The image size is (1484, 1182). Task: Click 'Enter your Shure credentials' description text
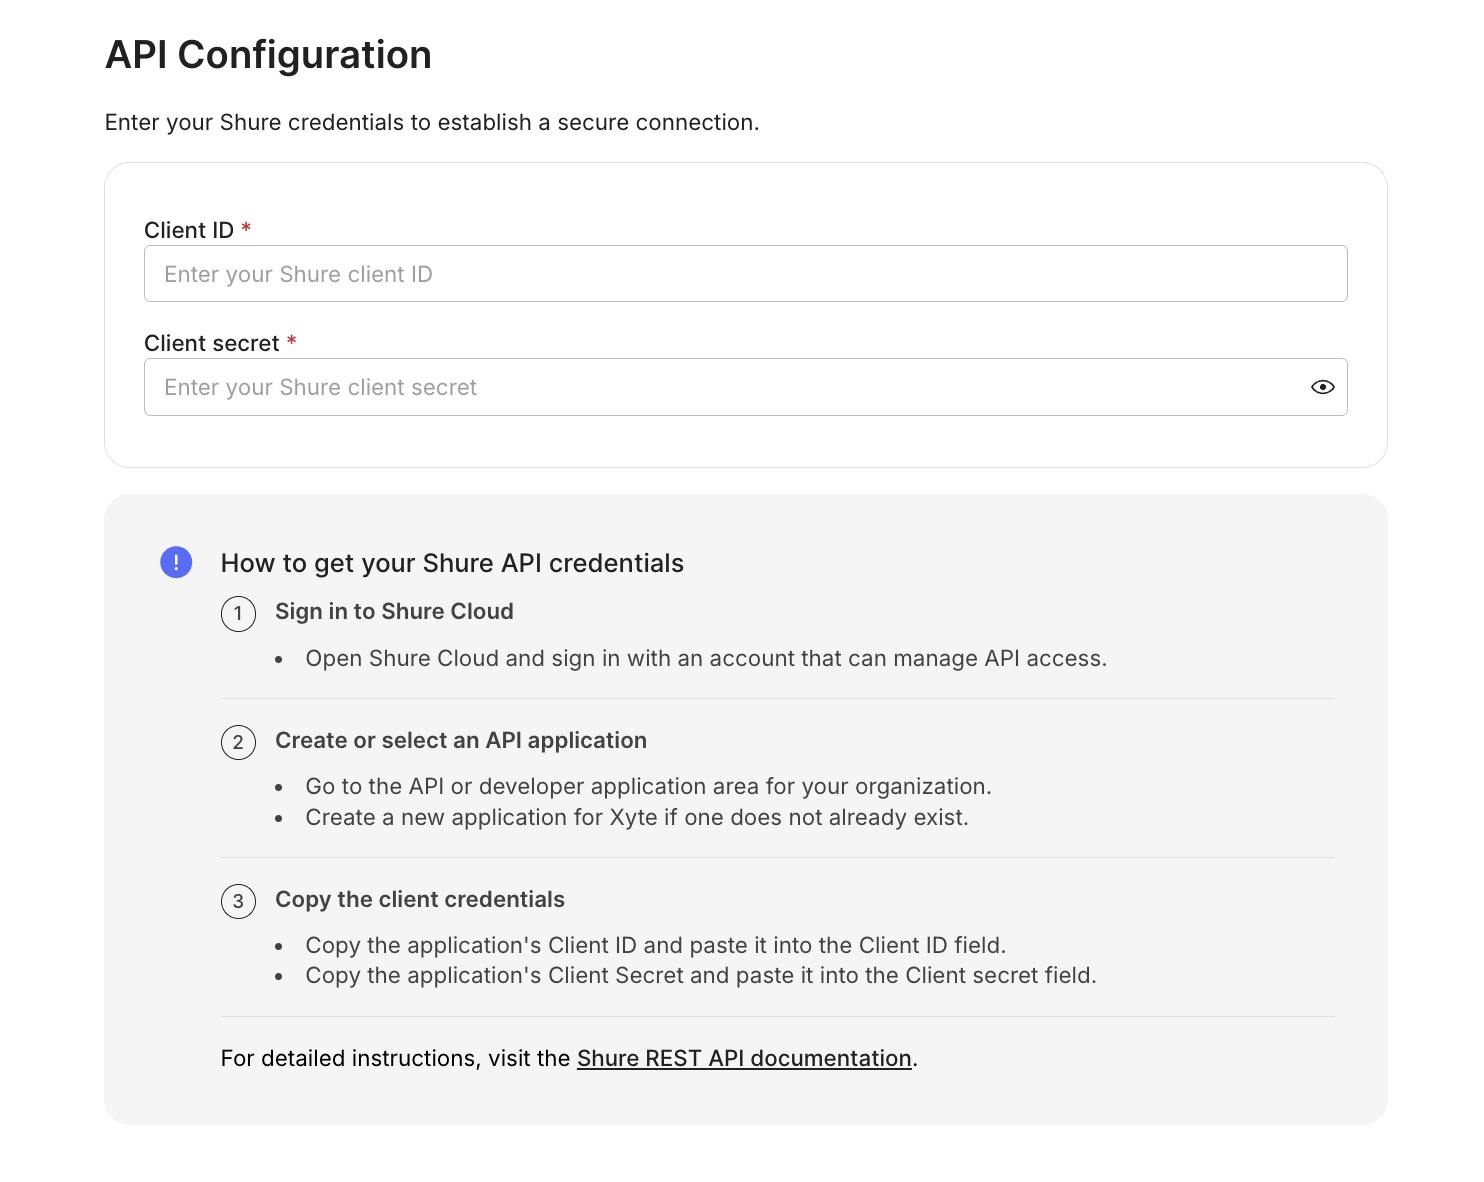[x=432, y=122]
